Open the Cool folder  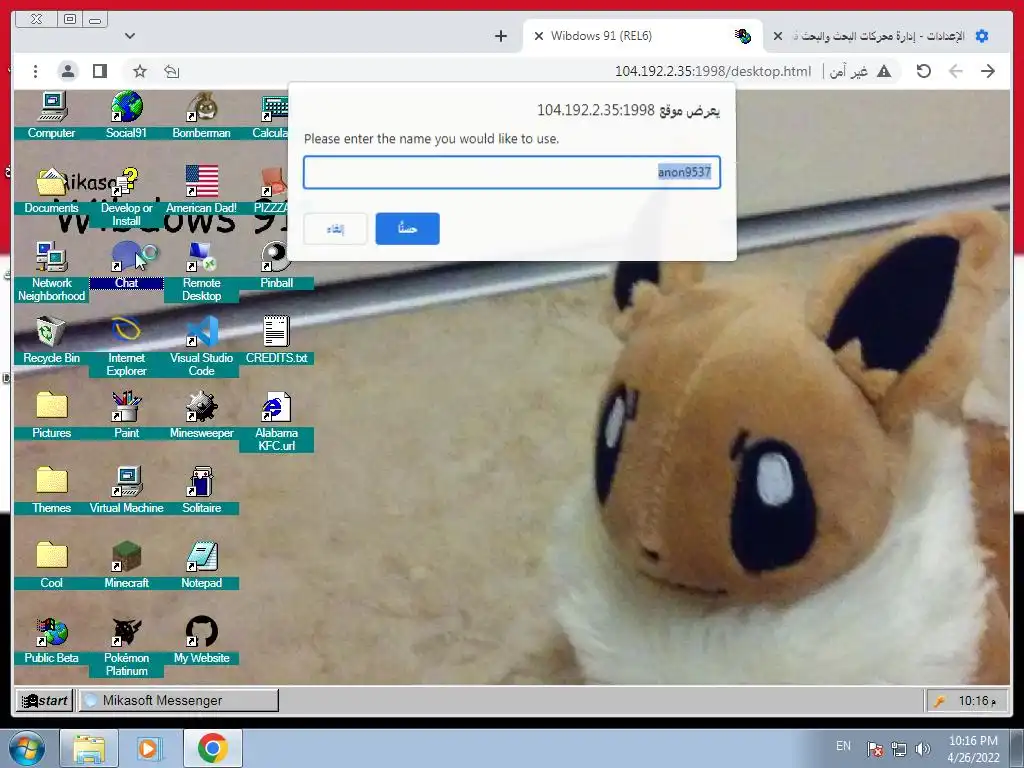coord(52,565)
